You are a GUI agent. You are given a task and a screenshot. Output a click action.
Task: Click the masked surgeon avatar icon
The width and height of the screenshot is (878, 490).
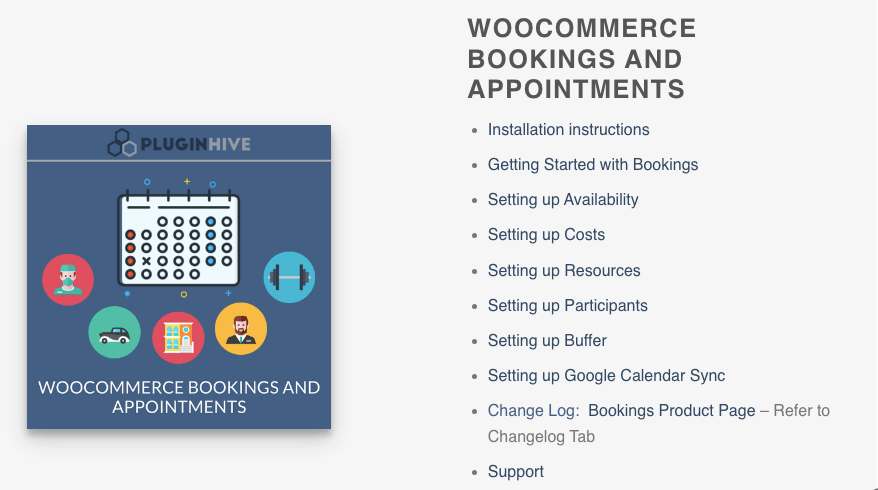[68, 278]
